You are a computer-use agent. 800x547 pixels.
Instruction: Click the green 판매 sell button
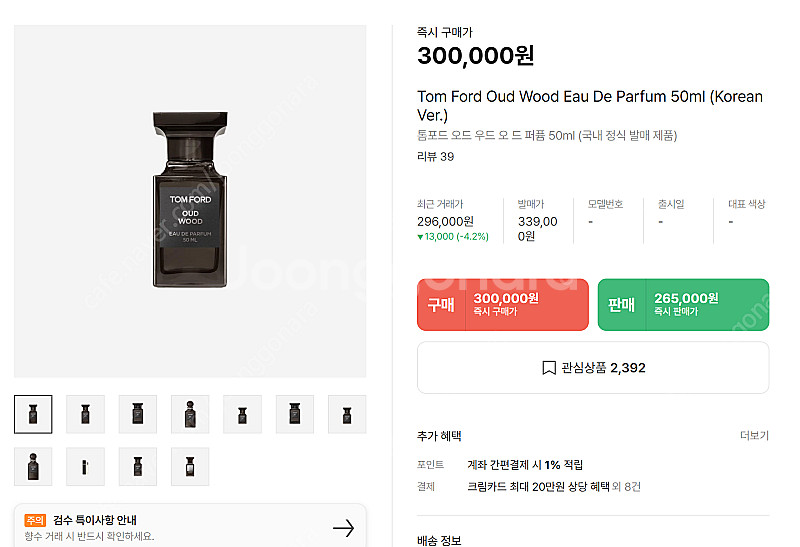[x=683, y=304]
